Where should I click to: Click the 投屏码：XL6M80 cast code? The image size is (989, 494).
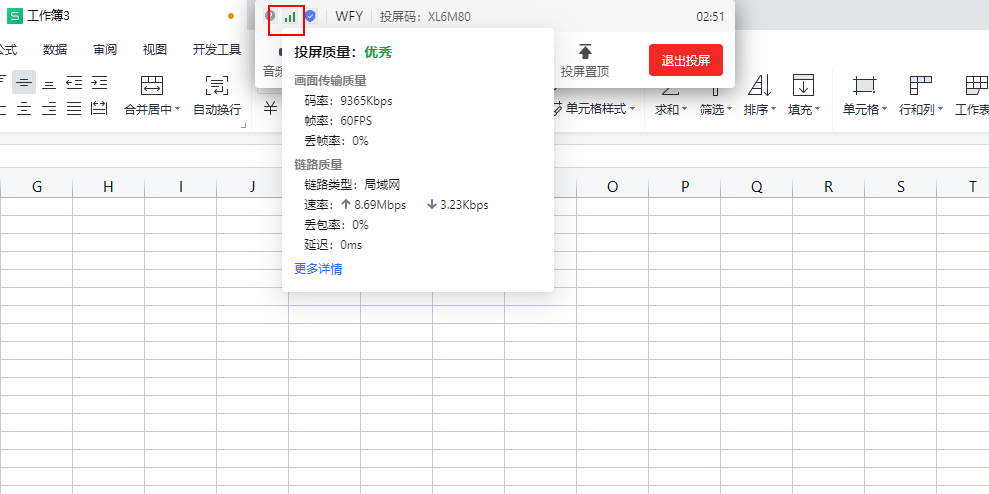click(425, 16)
